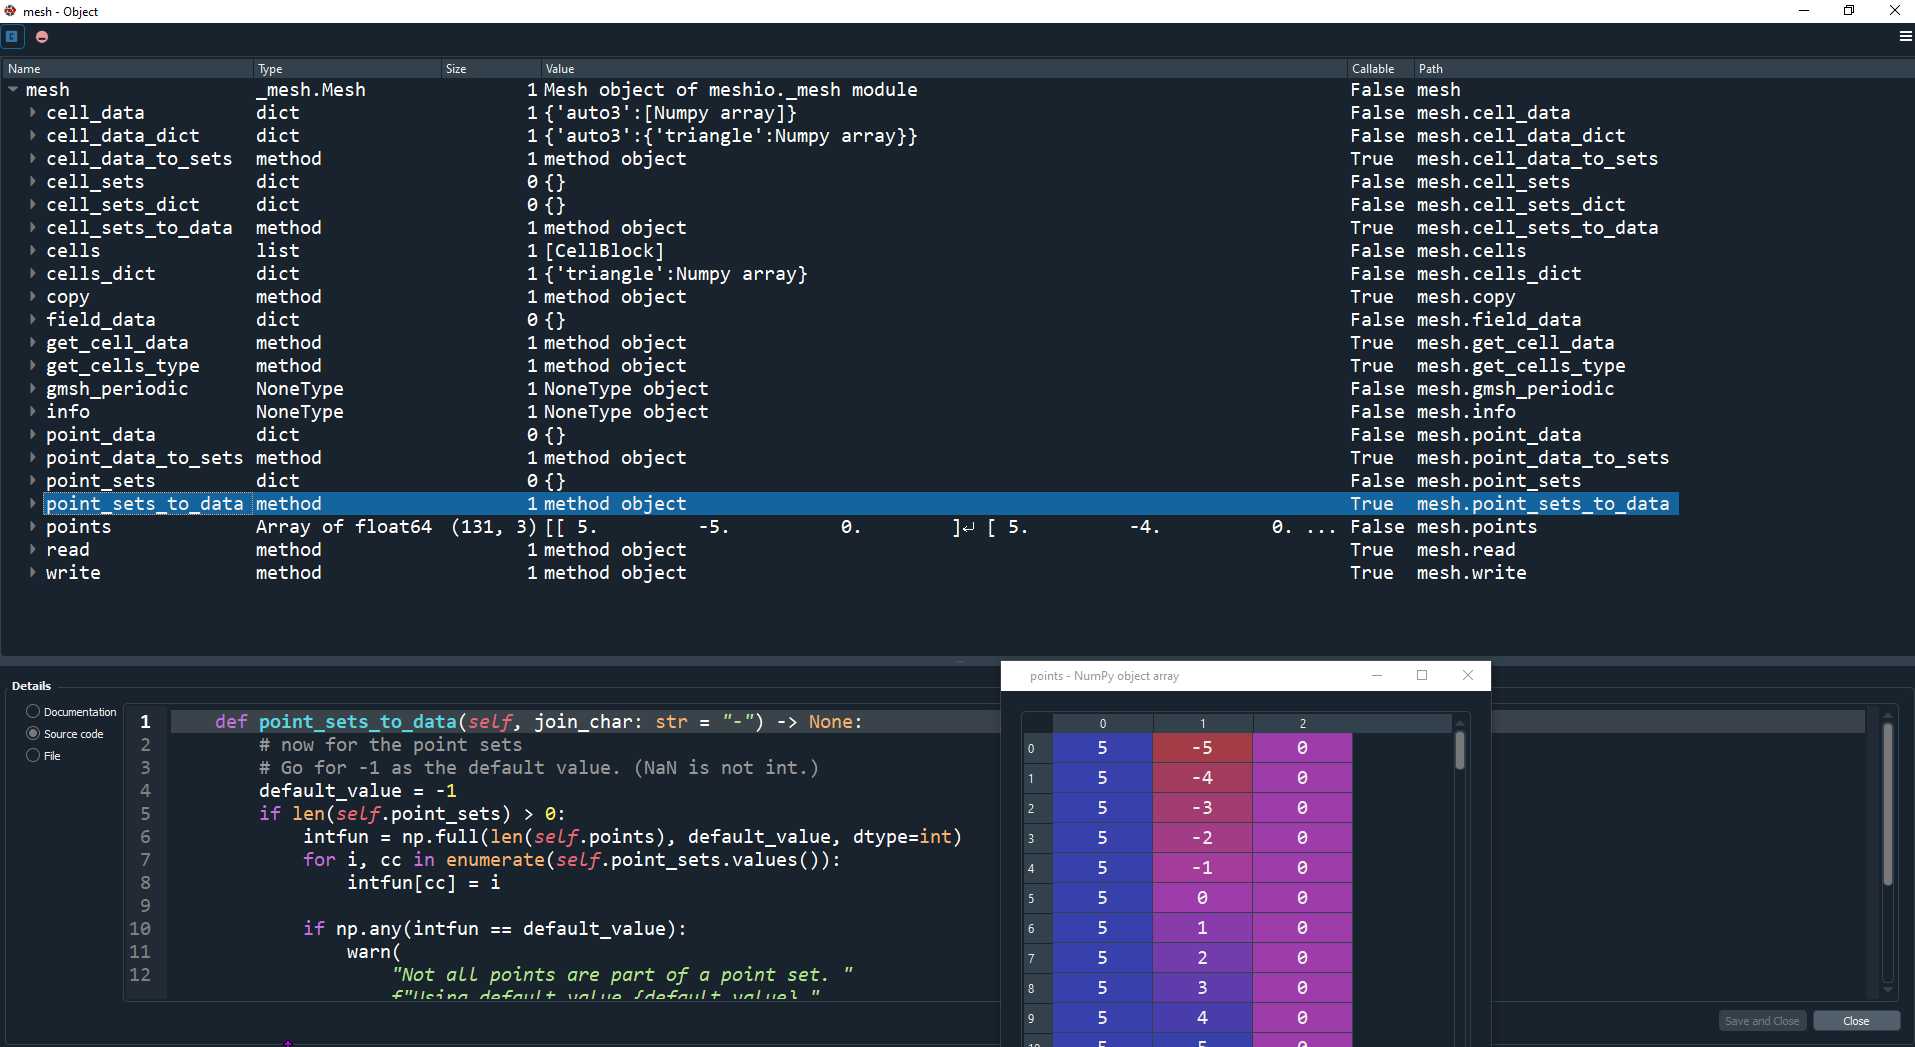This screenshot has height=1047, width=1915.
Task: Click line number 10 in source gutter
Action: pos(140,929)
